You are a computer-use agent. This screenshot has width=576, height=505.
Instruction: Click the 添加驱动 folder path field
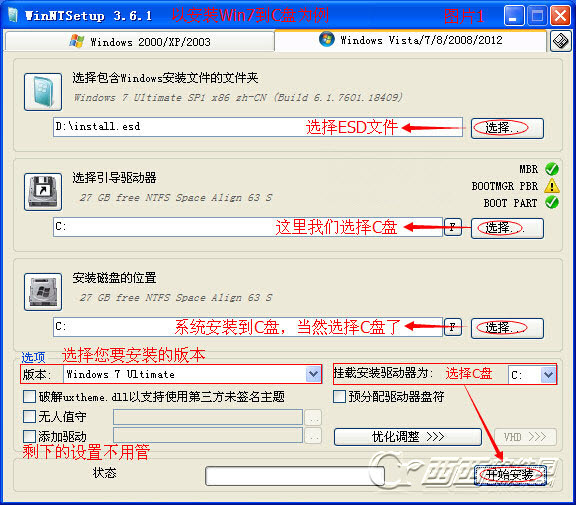[208, 435]
